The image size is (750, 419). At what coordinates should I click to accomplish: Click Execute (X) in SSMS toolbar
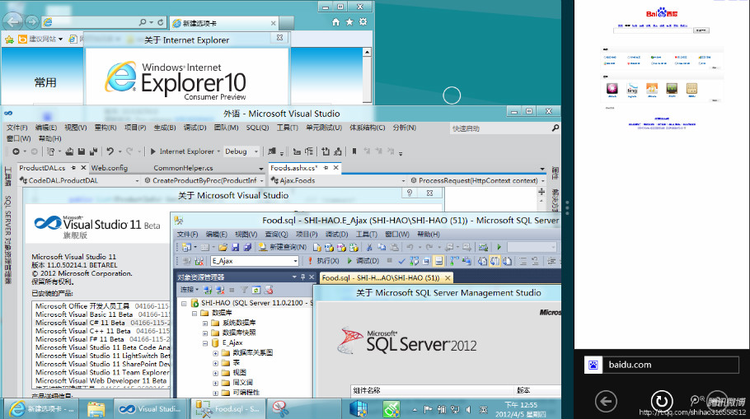(x=323, y=261)
